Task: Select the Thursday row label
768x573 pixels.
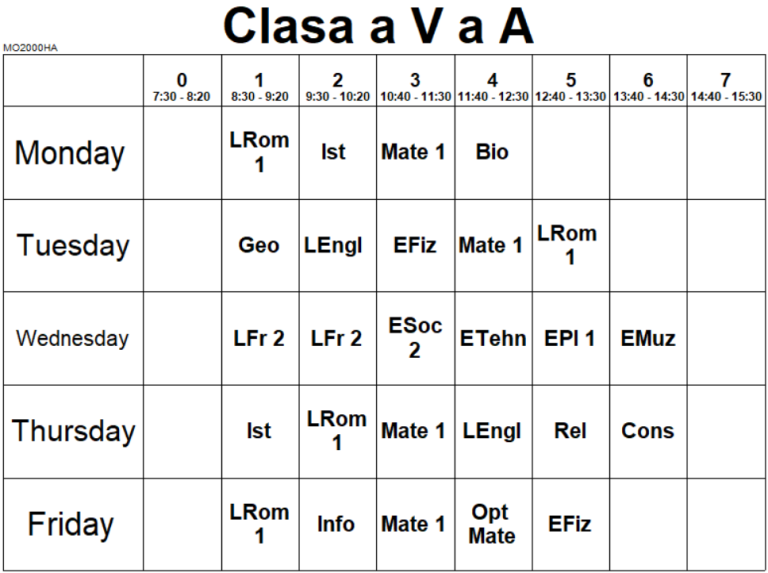Action: click(71, 431)
